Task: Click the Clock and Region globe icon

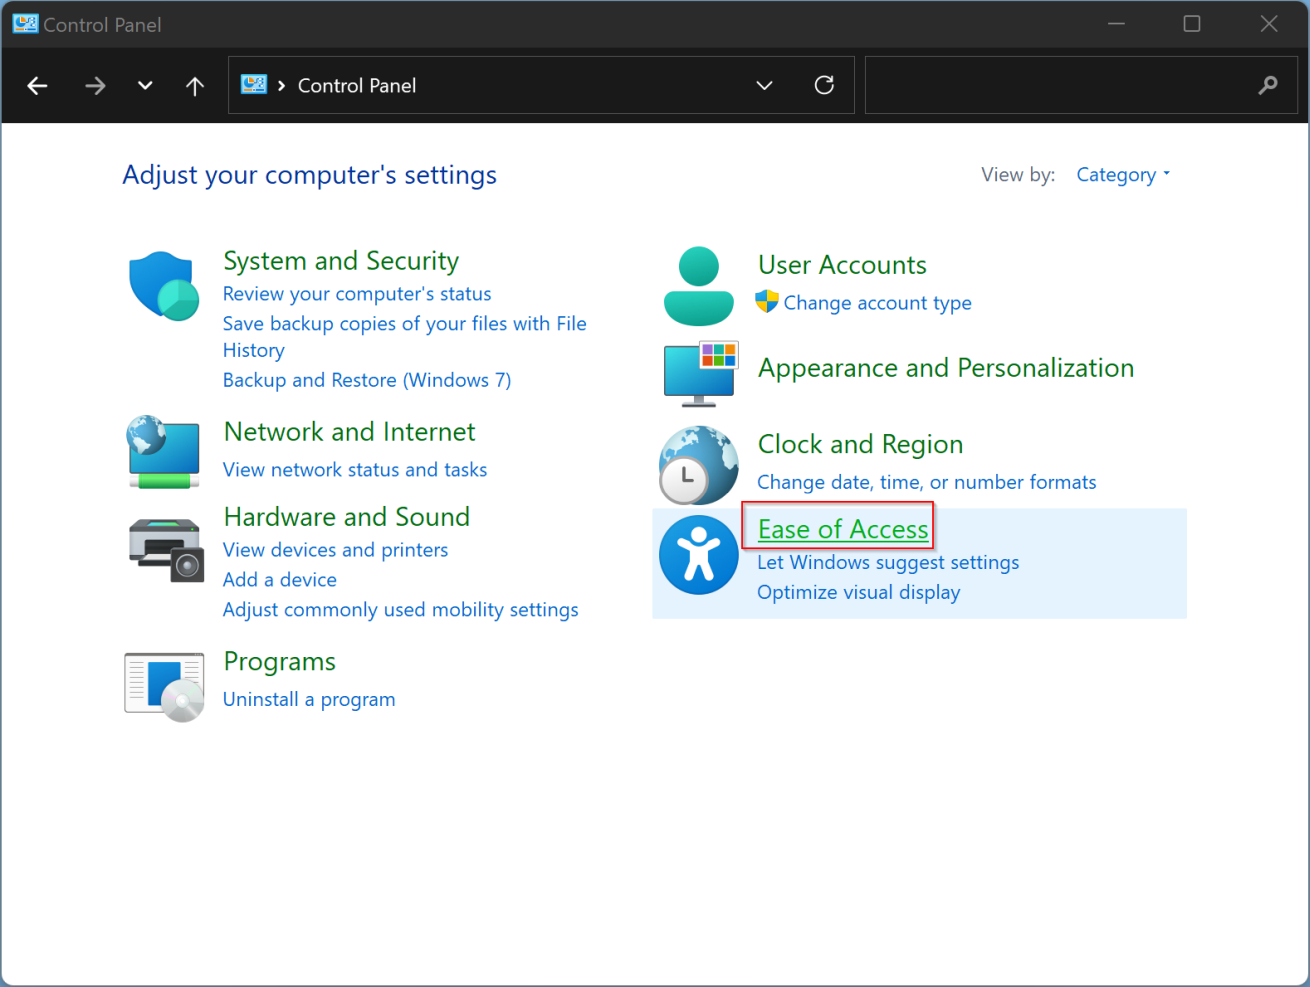Action: pyautogui.click(x=698, y=465)
